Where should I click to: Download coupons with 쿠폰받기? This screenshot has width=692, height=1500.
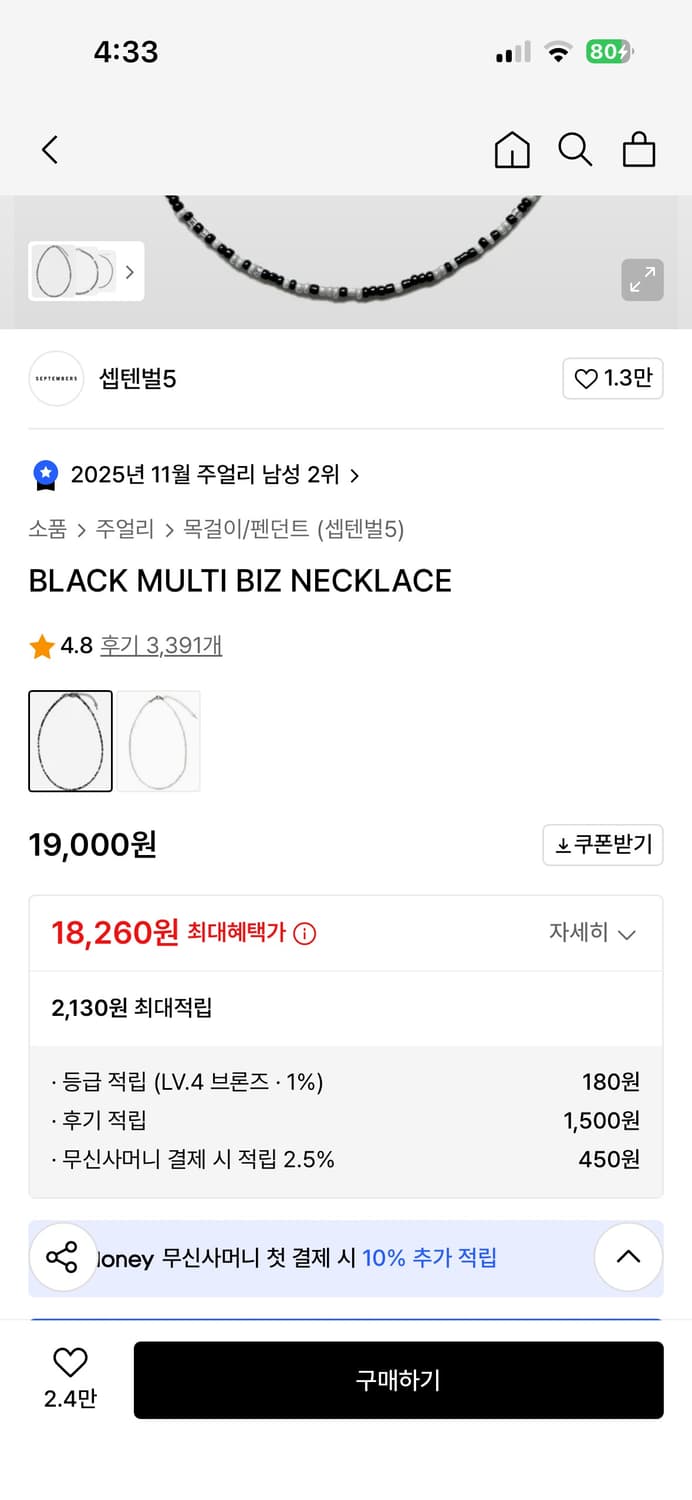(x=602, y=844)
